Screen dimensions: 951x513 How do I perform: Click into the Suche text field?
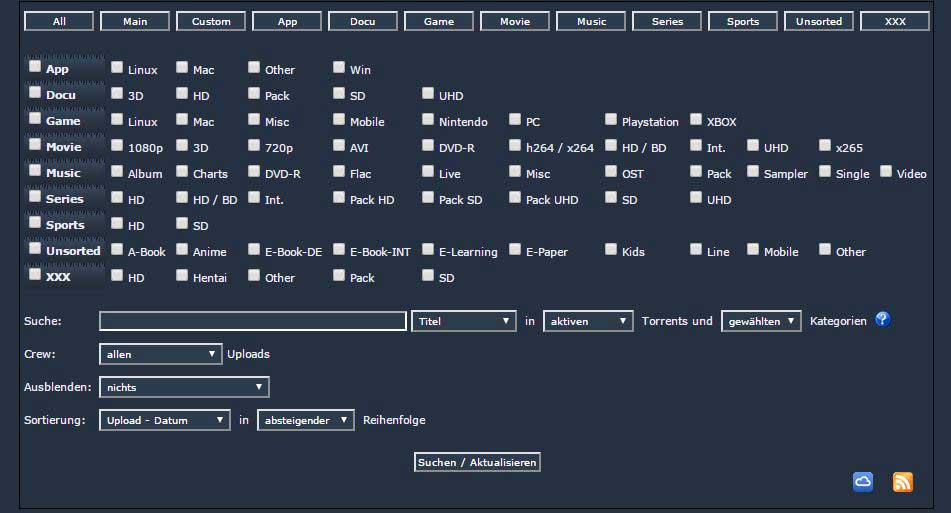point(252,321)
